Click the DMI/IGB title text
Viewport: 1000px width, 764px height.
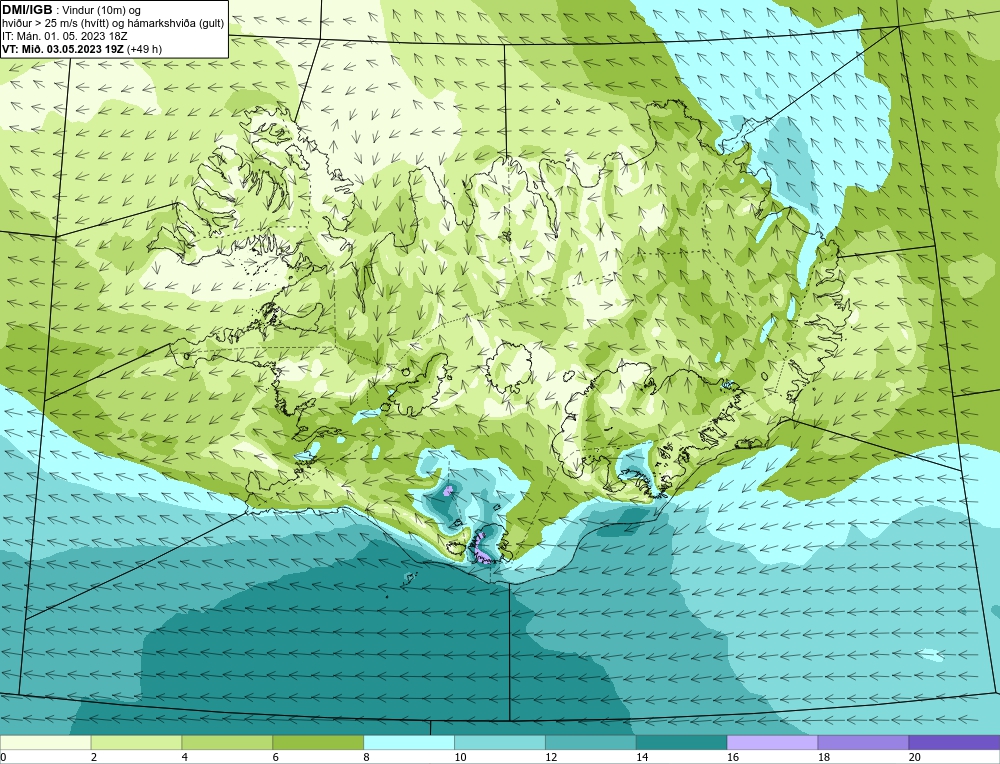pos(27,10)
